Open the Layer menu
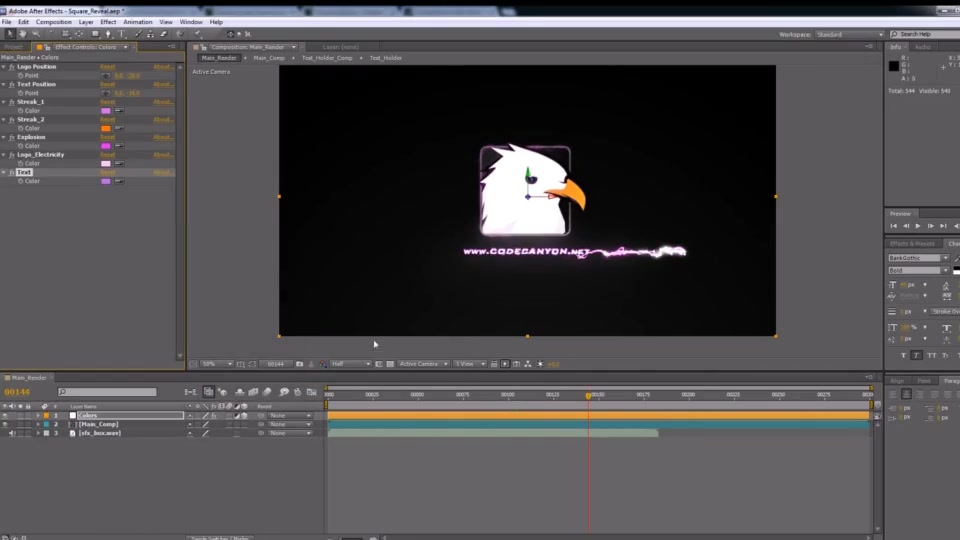 (x=86, y=22)
